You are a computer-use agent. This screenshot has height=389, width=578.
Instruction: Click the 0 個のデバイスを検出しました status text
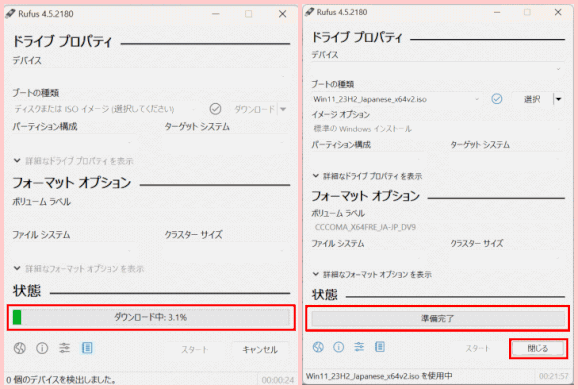(61, 379)
